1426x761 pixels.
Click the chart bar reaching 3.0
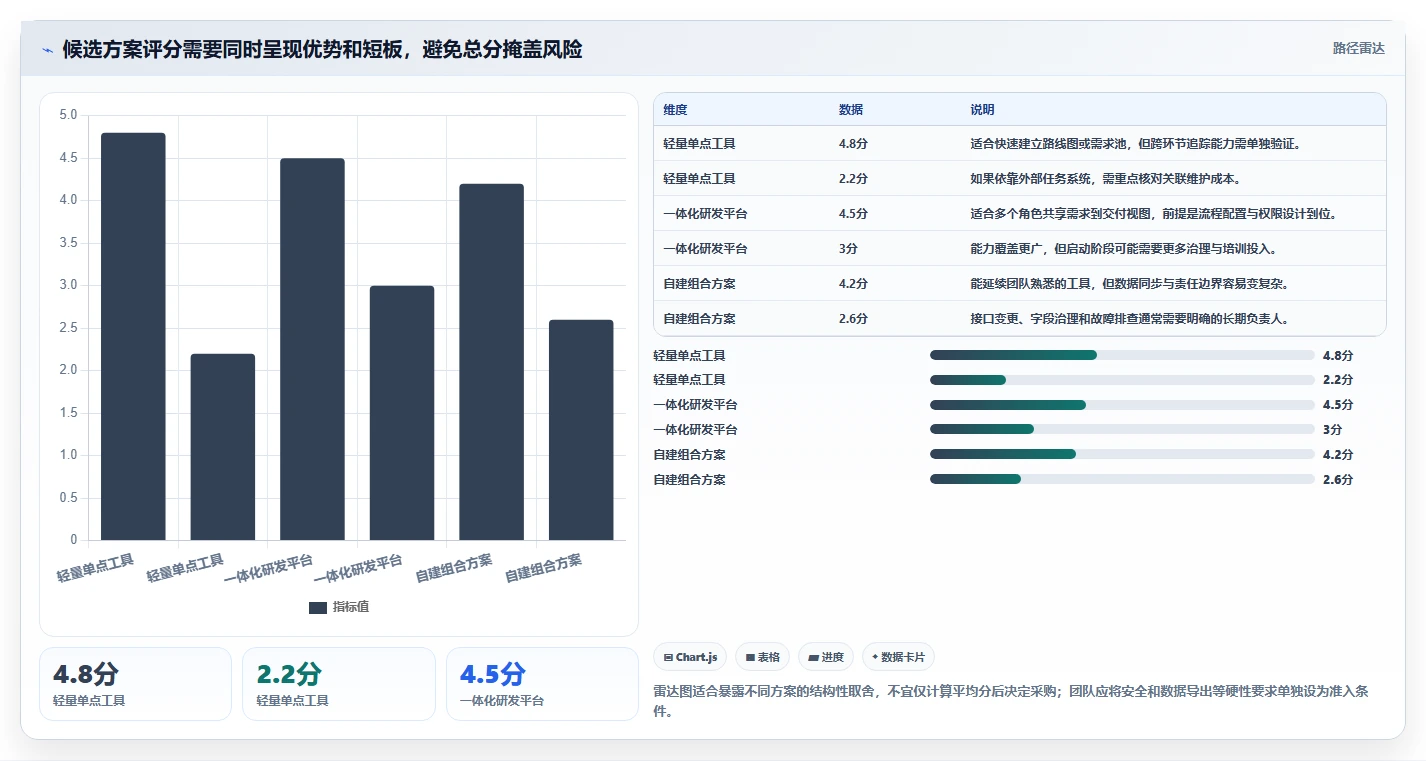click(402, 413)
